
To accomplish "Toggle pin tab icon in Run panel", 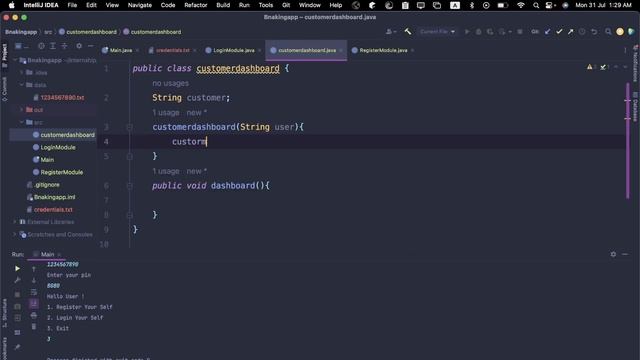I will (x=17, y=347).
